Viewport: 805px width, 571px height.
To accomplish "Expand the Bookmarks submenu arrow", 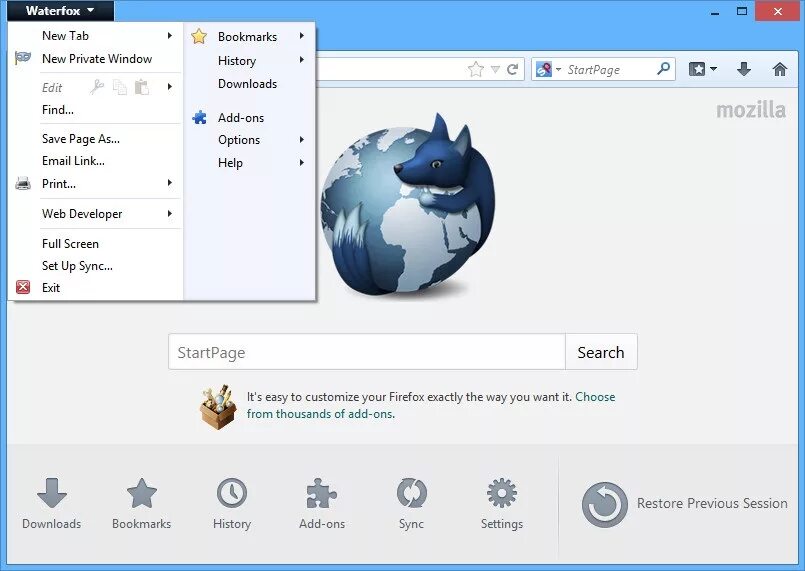I will click(302, 36).
